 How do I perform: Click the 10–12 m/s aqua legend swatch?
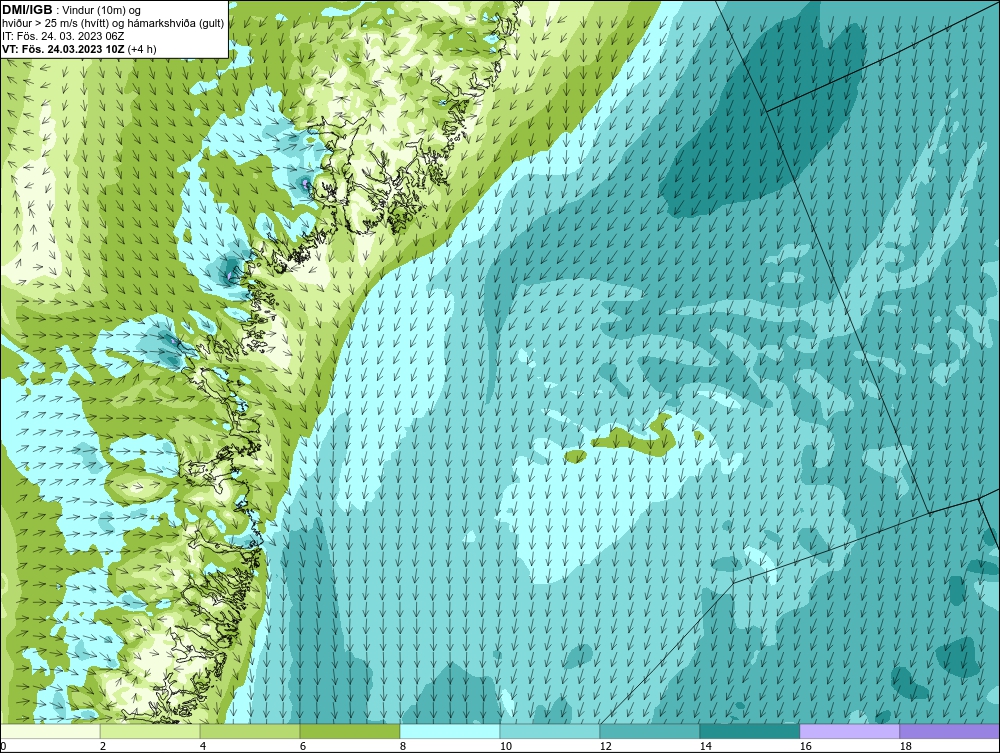click(x=550, y=731)
